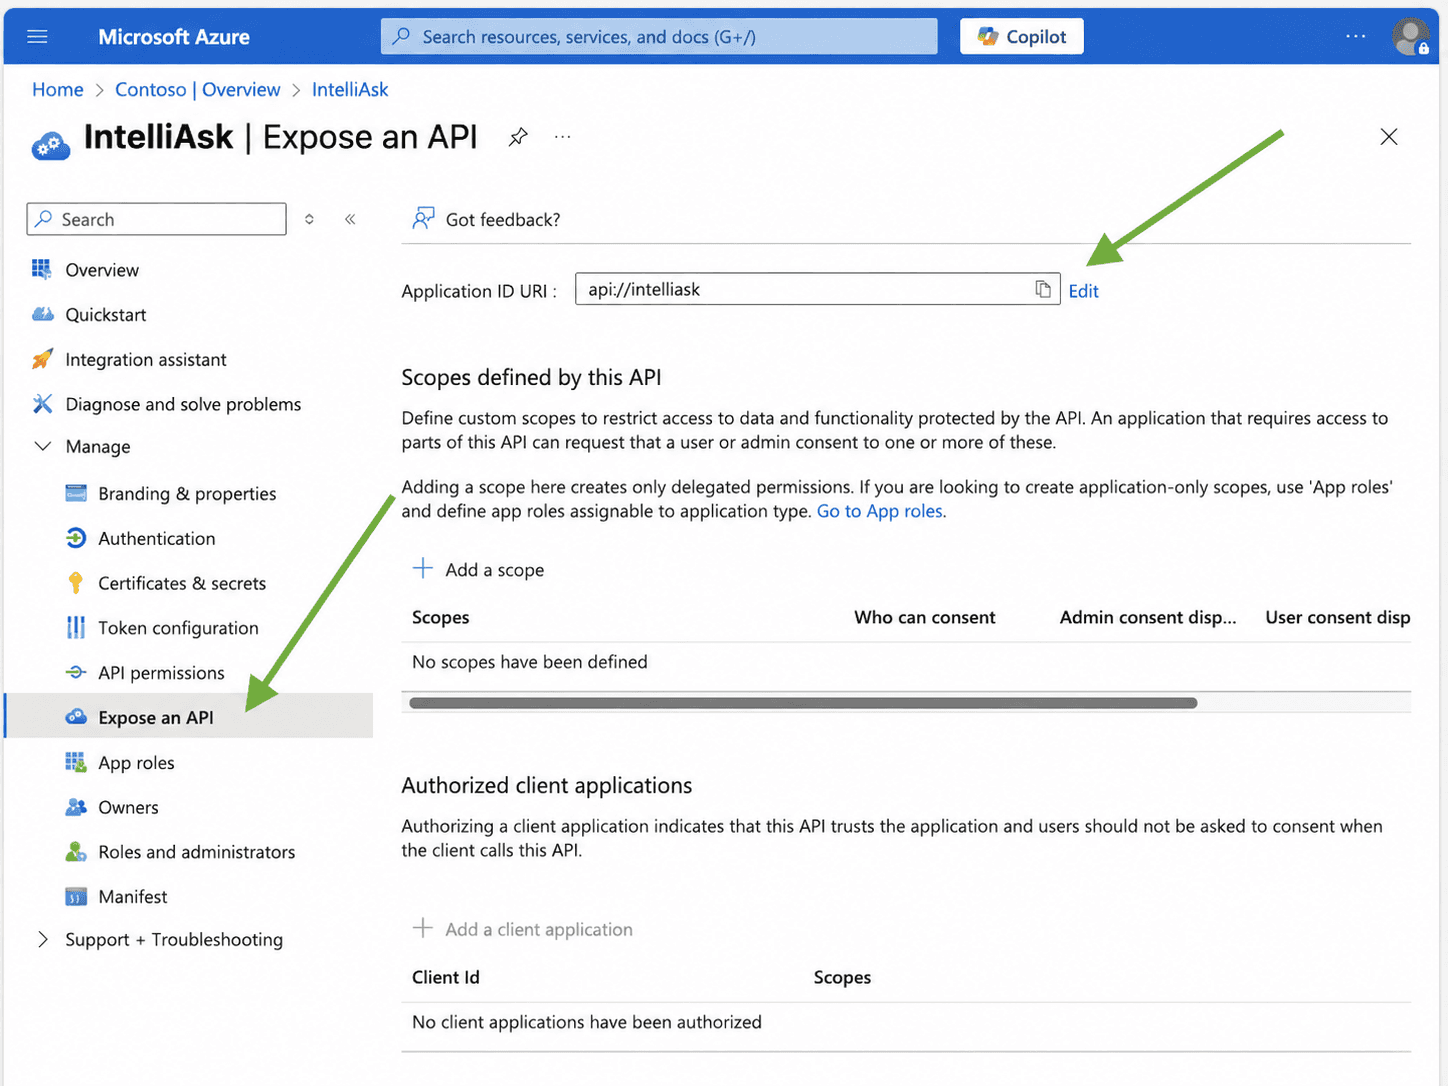
Task: Collapse the Manage section
Action: [x=42, y=446]
